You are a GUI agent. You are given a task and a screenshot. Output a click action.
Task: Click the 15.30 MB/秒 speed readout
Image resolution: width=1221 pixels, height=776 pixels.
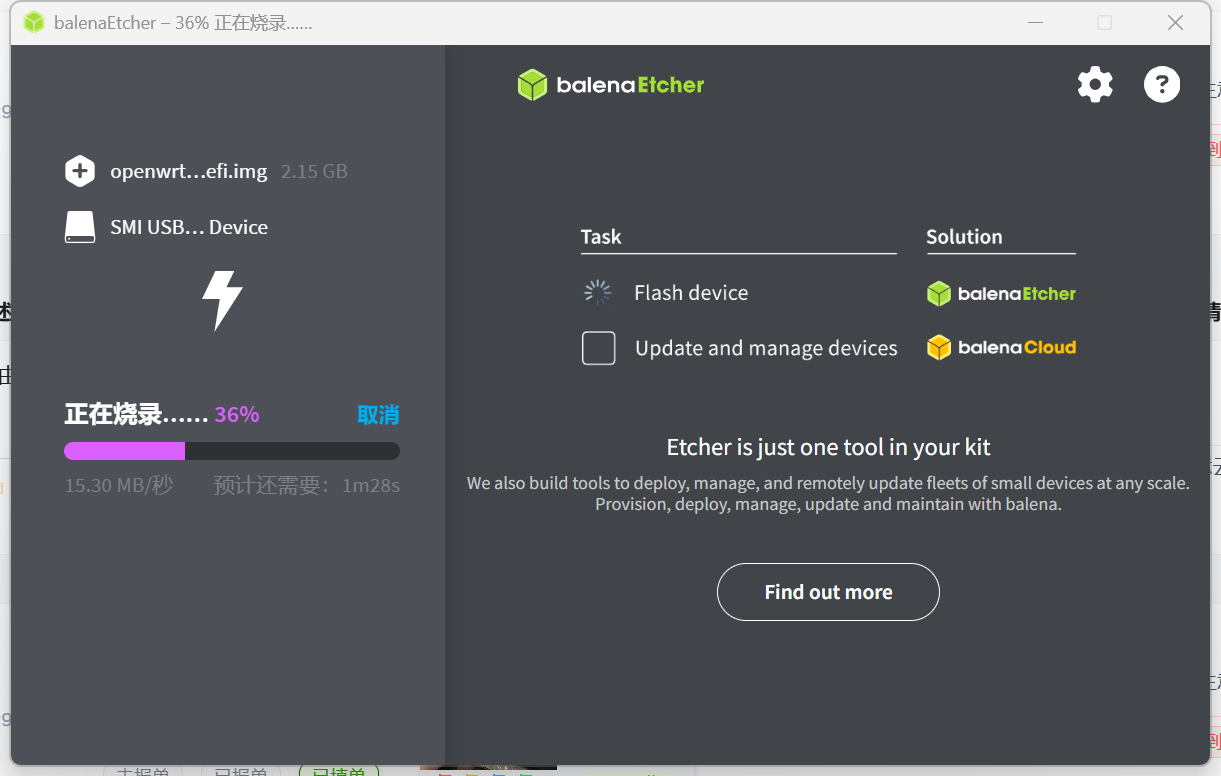[x=119, y=486]
